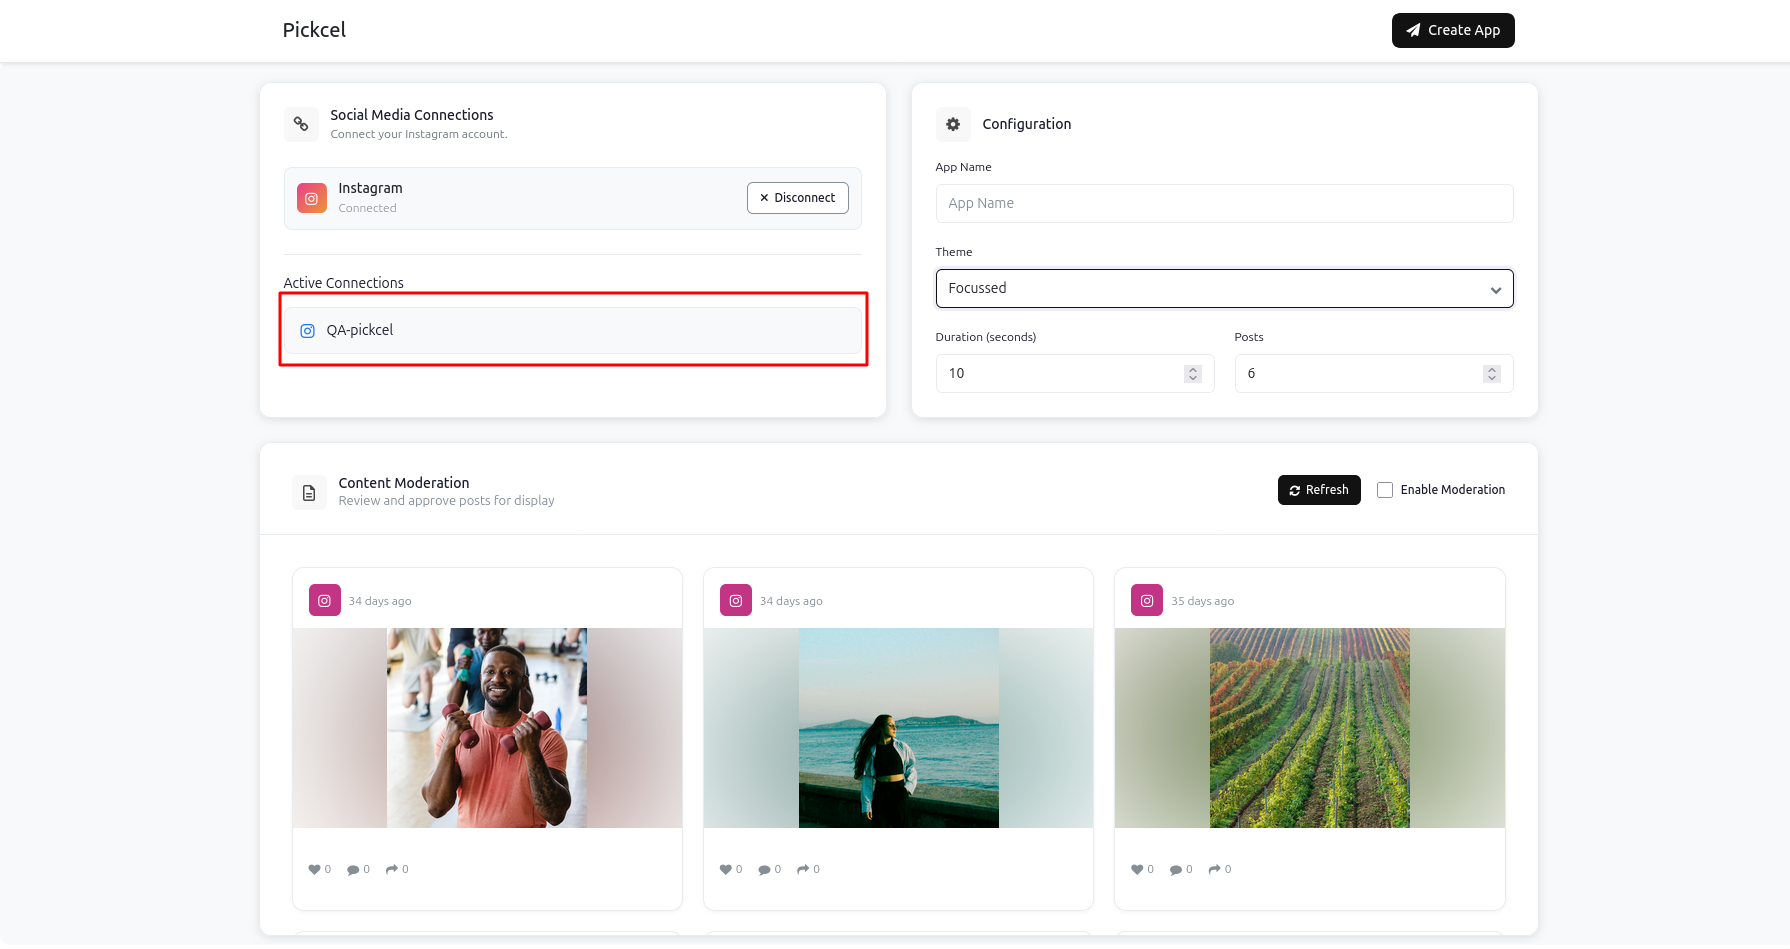Click the Pickcel logo text
This screenshot has height=949, width=1790.
[314, 30]
